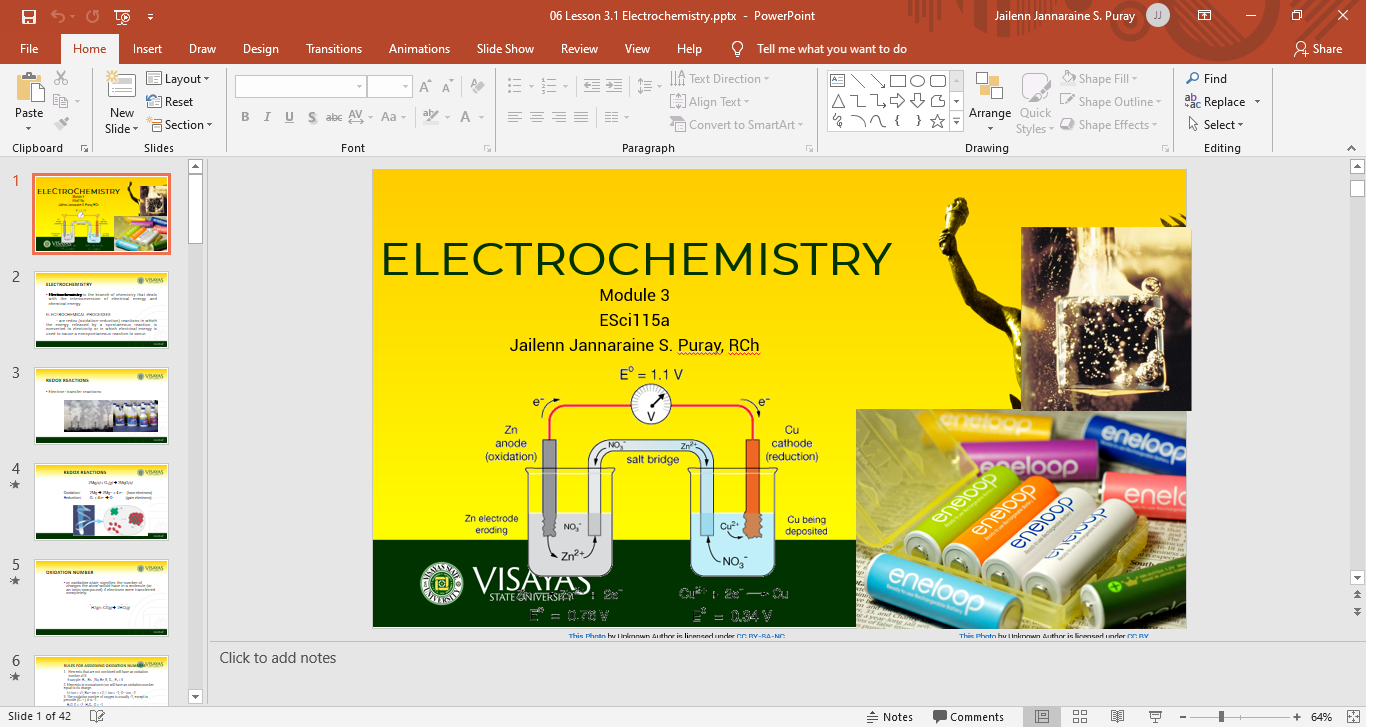Click the Share button
Image resolution: width=1379 pixels, height=727 pixels.
coord(1318,49)
